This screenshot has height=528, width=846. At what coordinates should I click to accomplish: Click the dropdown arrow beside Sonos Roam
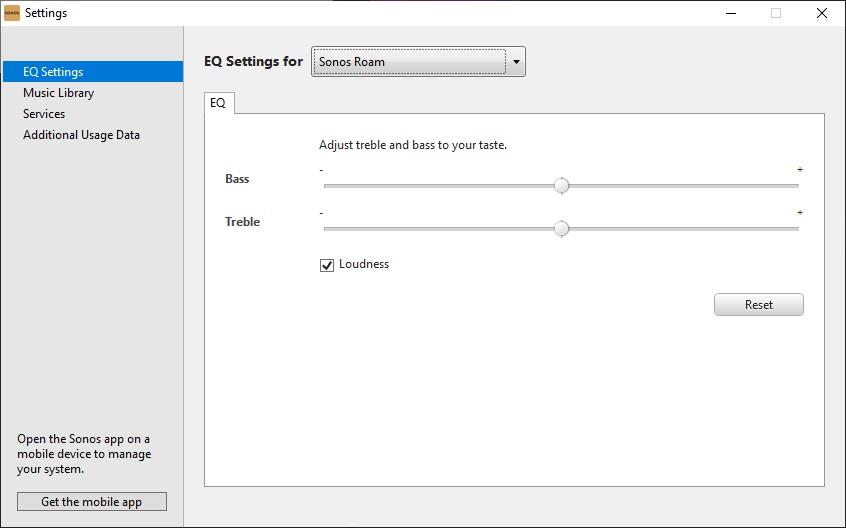(516, 61)
